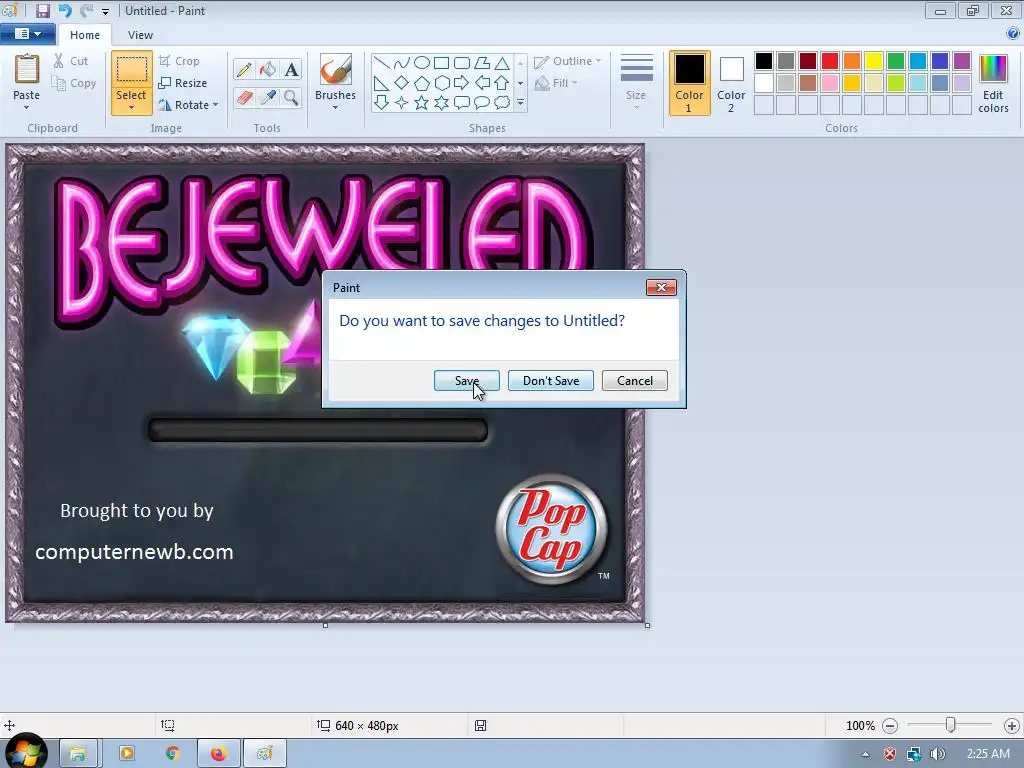Pick the black color swatch in palette

click(764, 61)
